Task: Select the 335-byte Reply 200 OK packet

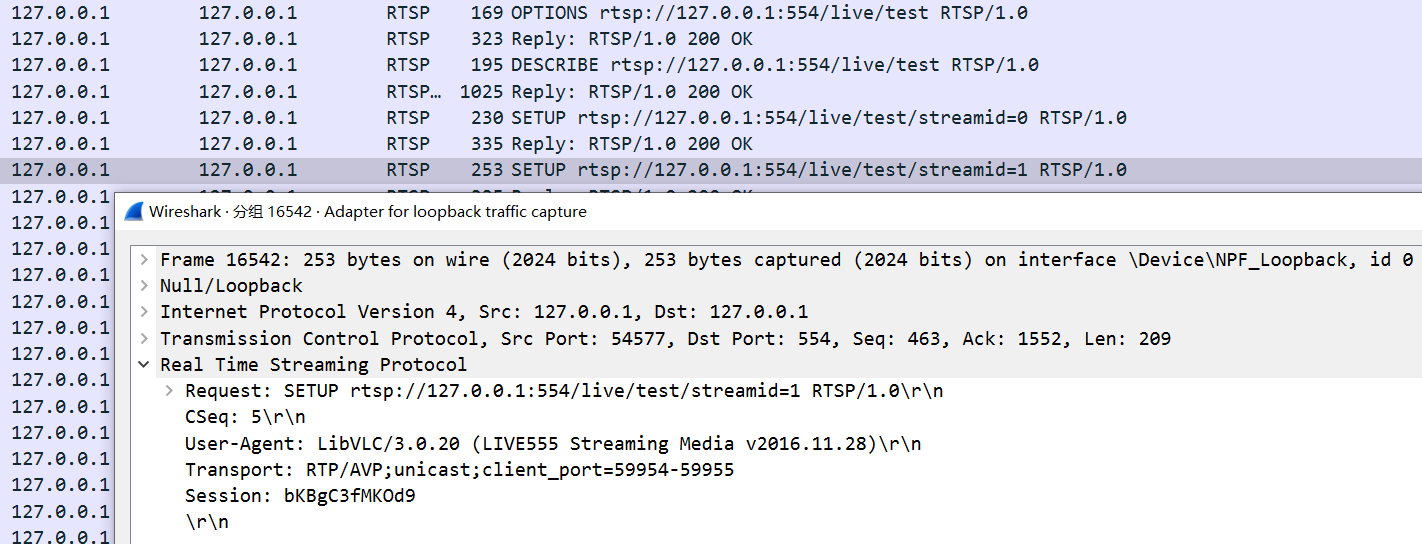Action: coord(711,143)
